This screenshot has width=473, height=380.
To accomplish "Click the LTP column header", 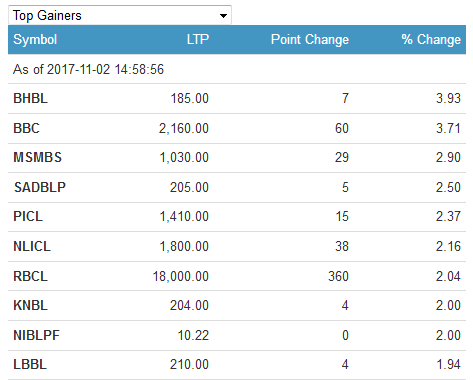I will [x=198, y=39].
